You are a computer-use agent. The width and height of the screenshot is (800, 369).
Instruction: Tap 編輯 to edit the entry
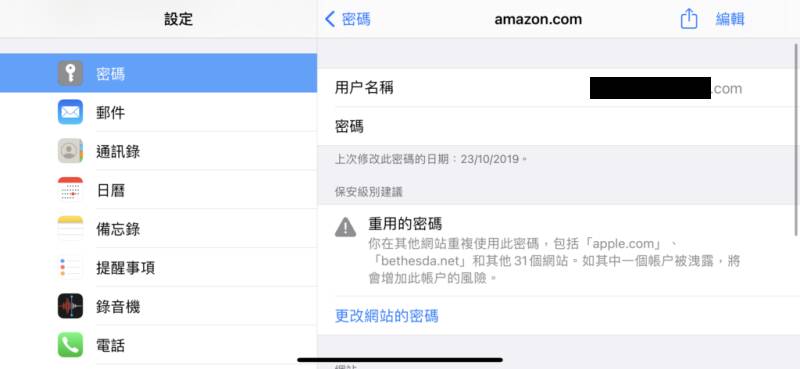pos(730,19)
